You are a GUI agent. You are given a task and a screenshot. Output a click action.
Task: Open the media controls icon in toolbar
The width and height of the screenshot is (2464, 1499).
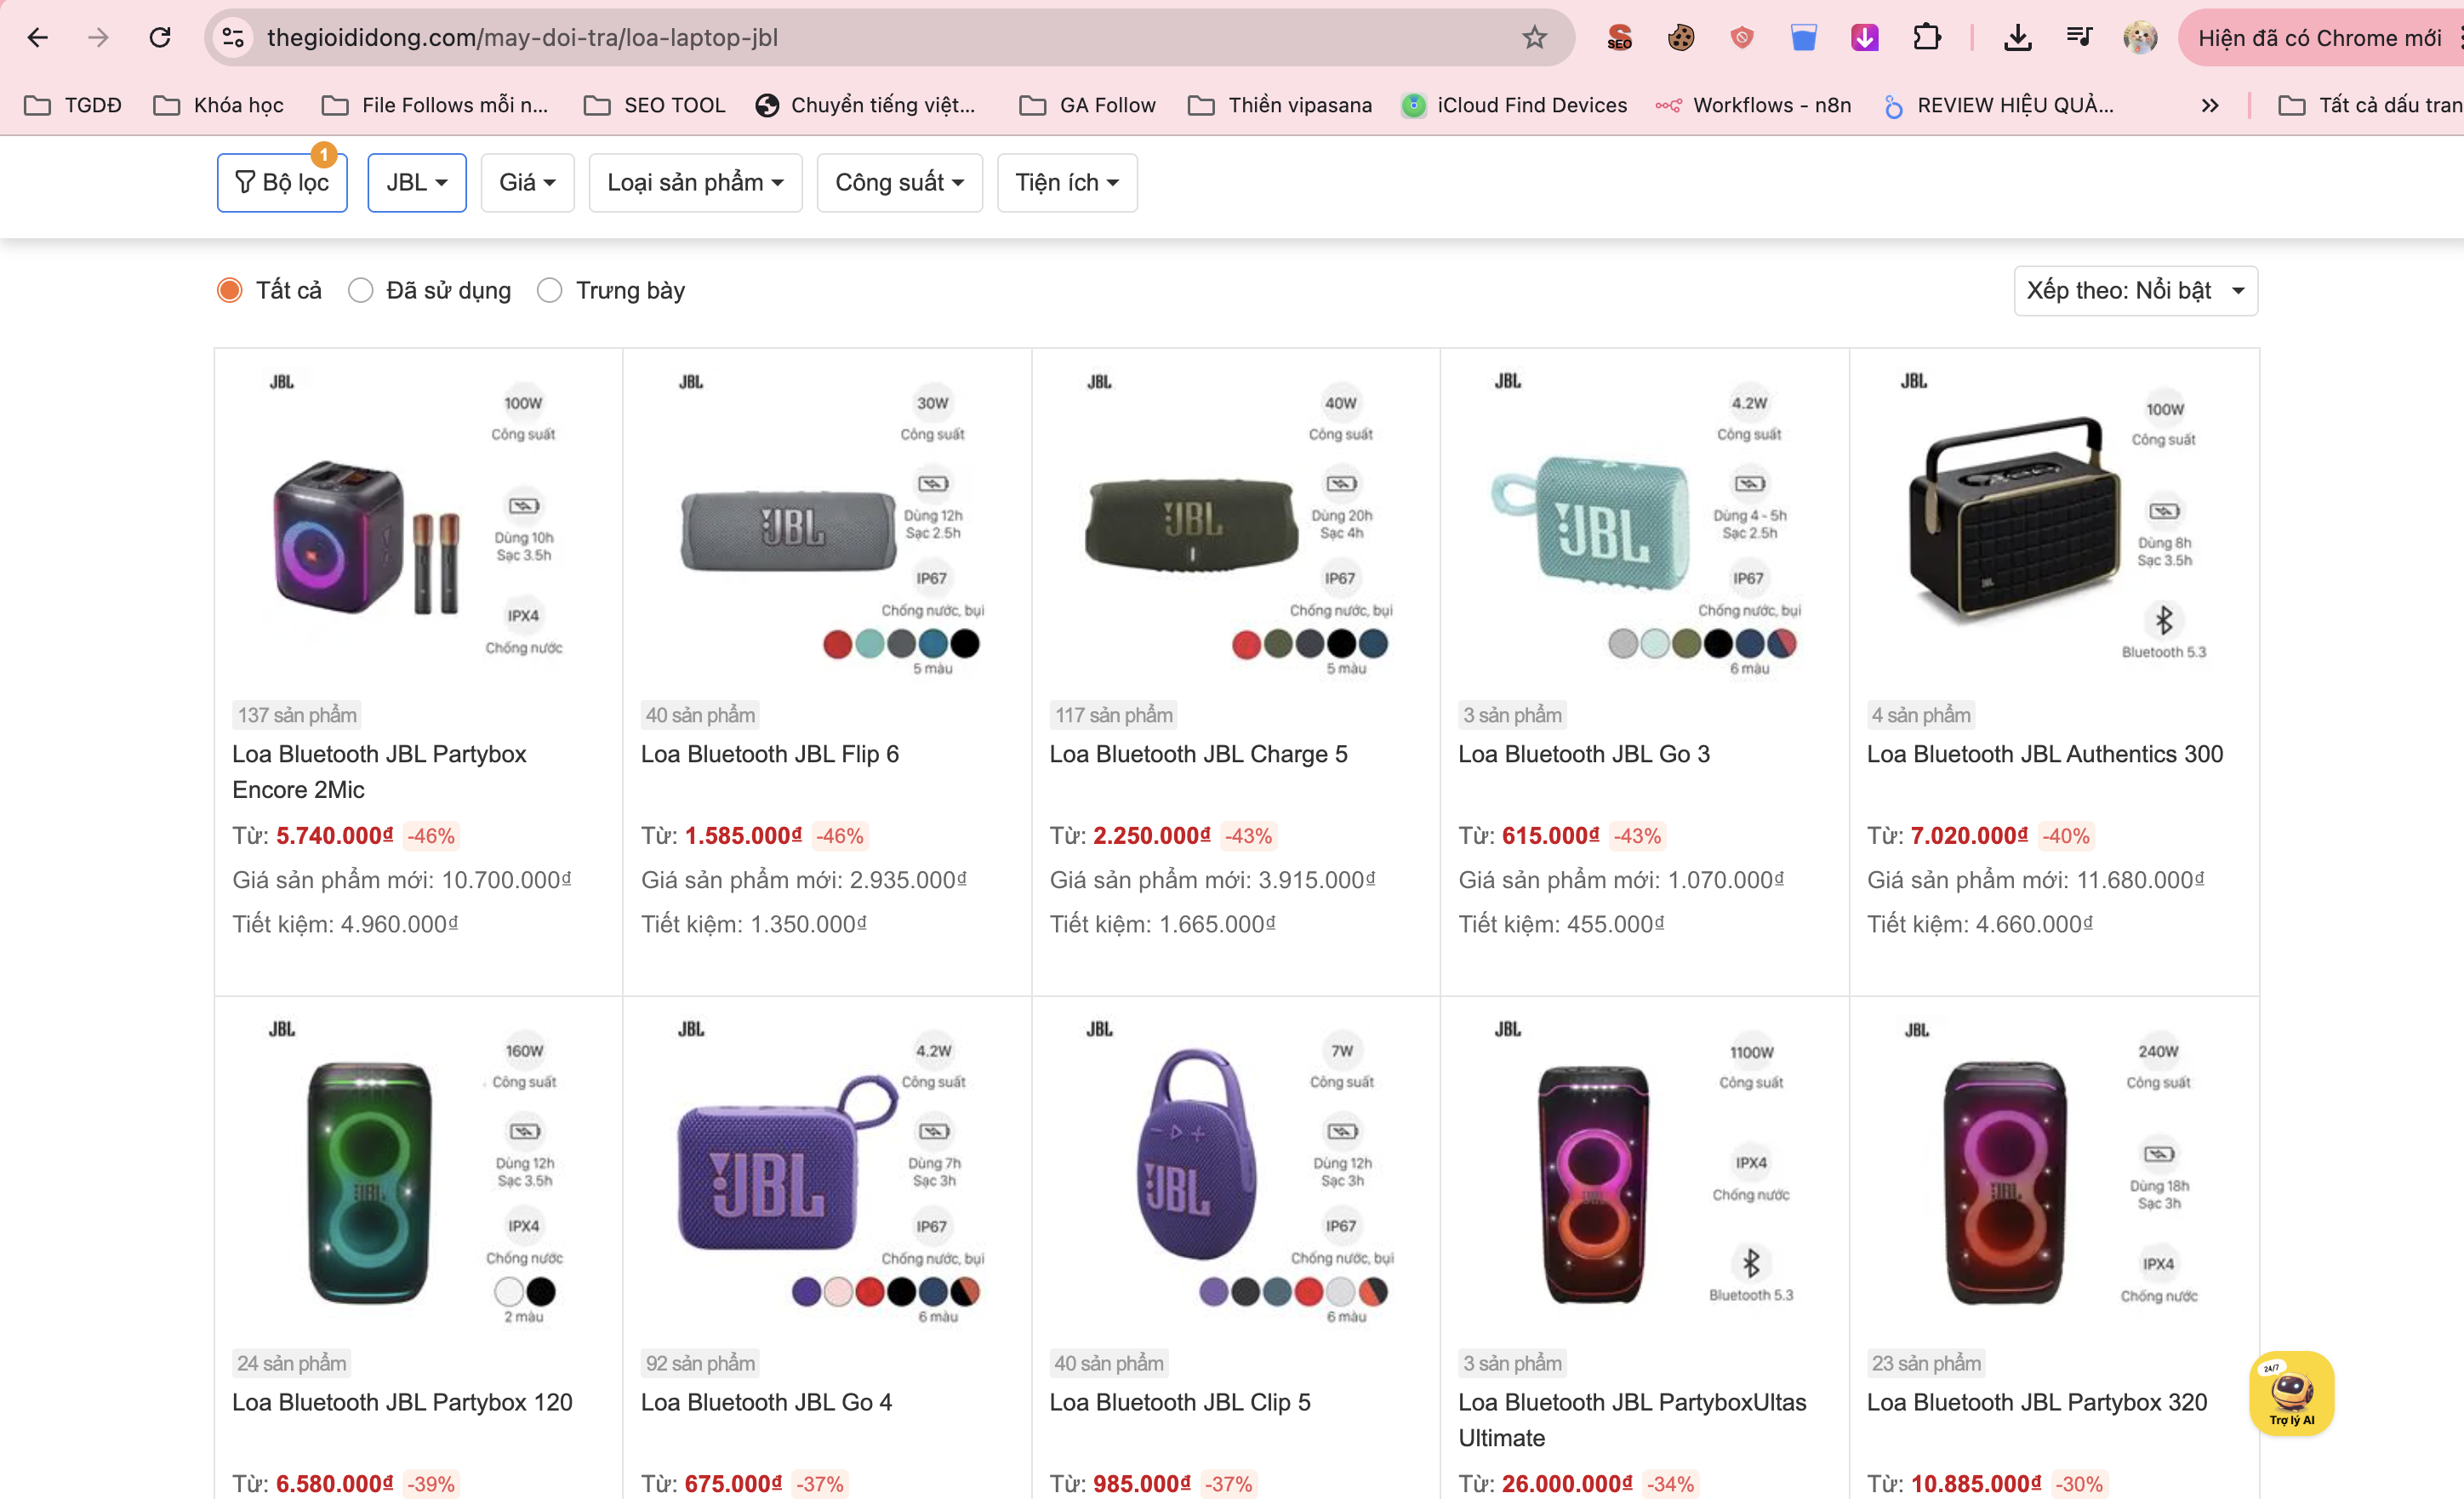pyautogui.click(x=2079, y=37)
